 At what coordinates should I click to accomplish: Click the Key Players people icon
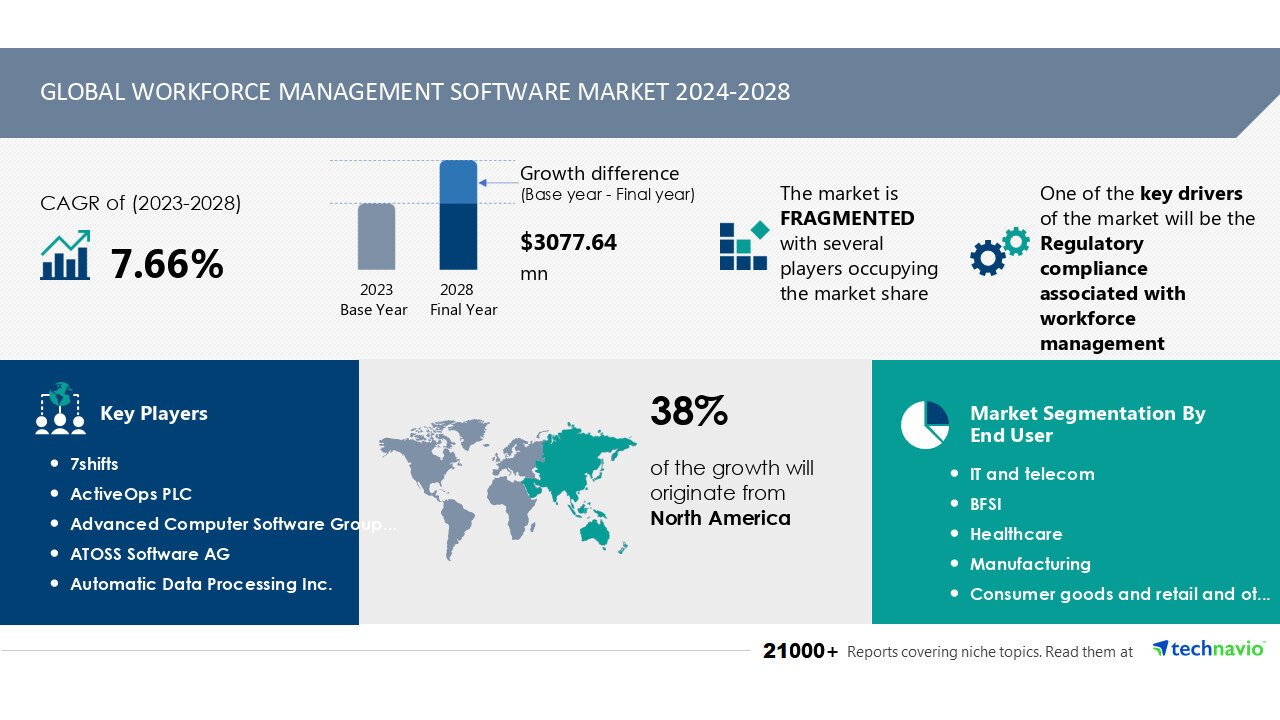(x=60, y=408)
